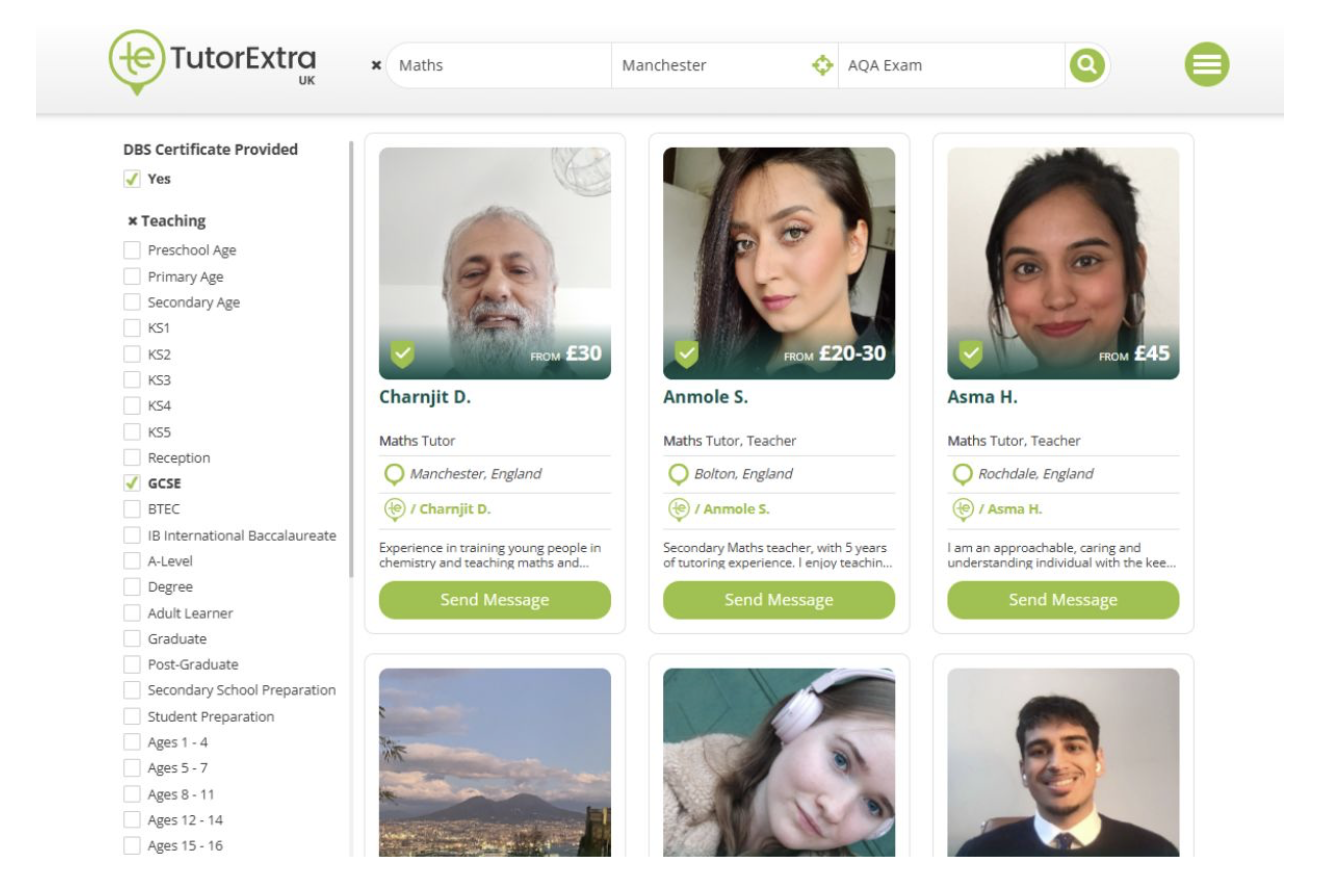This screenshot has width=1320, height=892.
Task: Click the AQA Exam search field
Action: coord(950,66)
